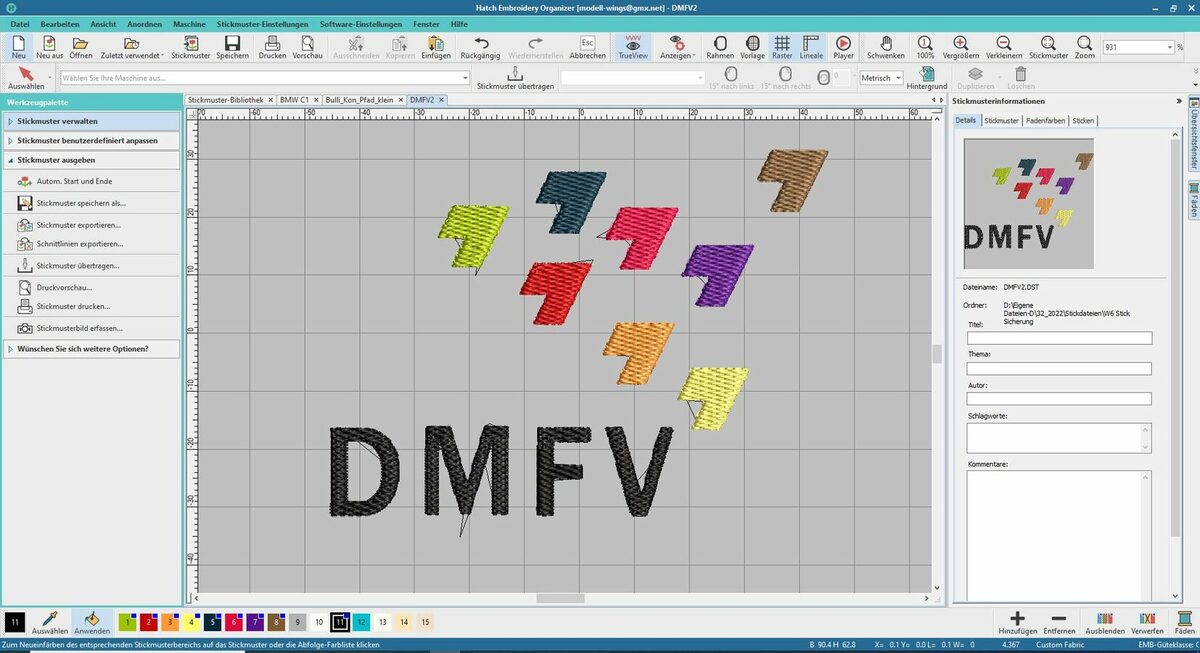1200x653 pixels.
Task: Print using the Drucken icon
Action: point(272,47)
